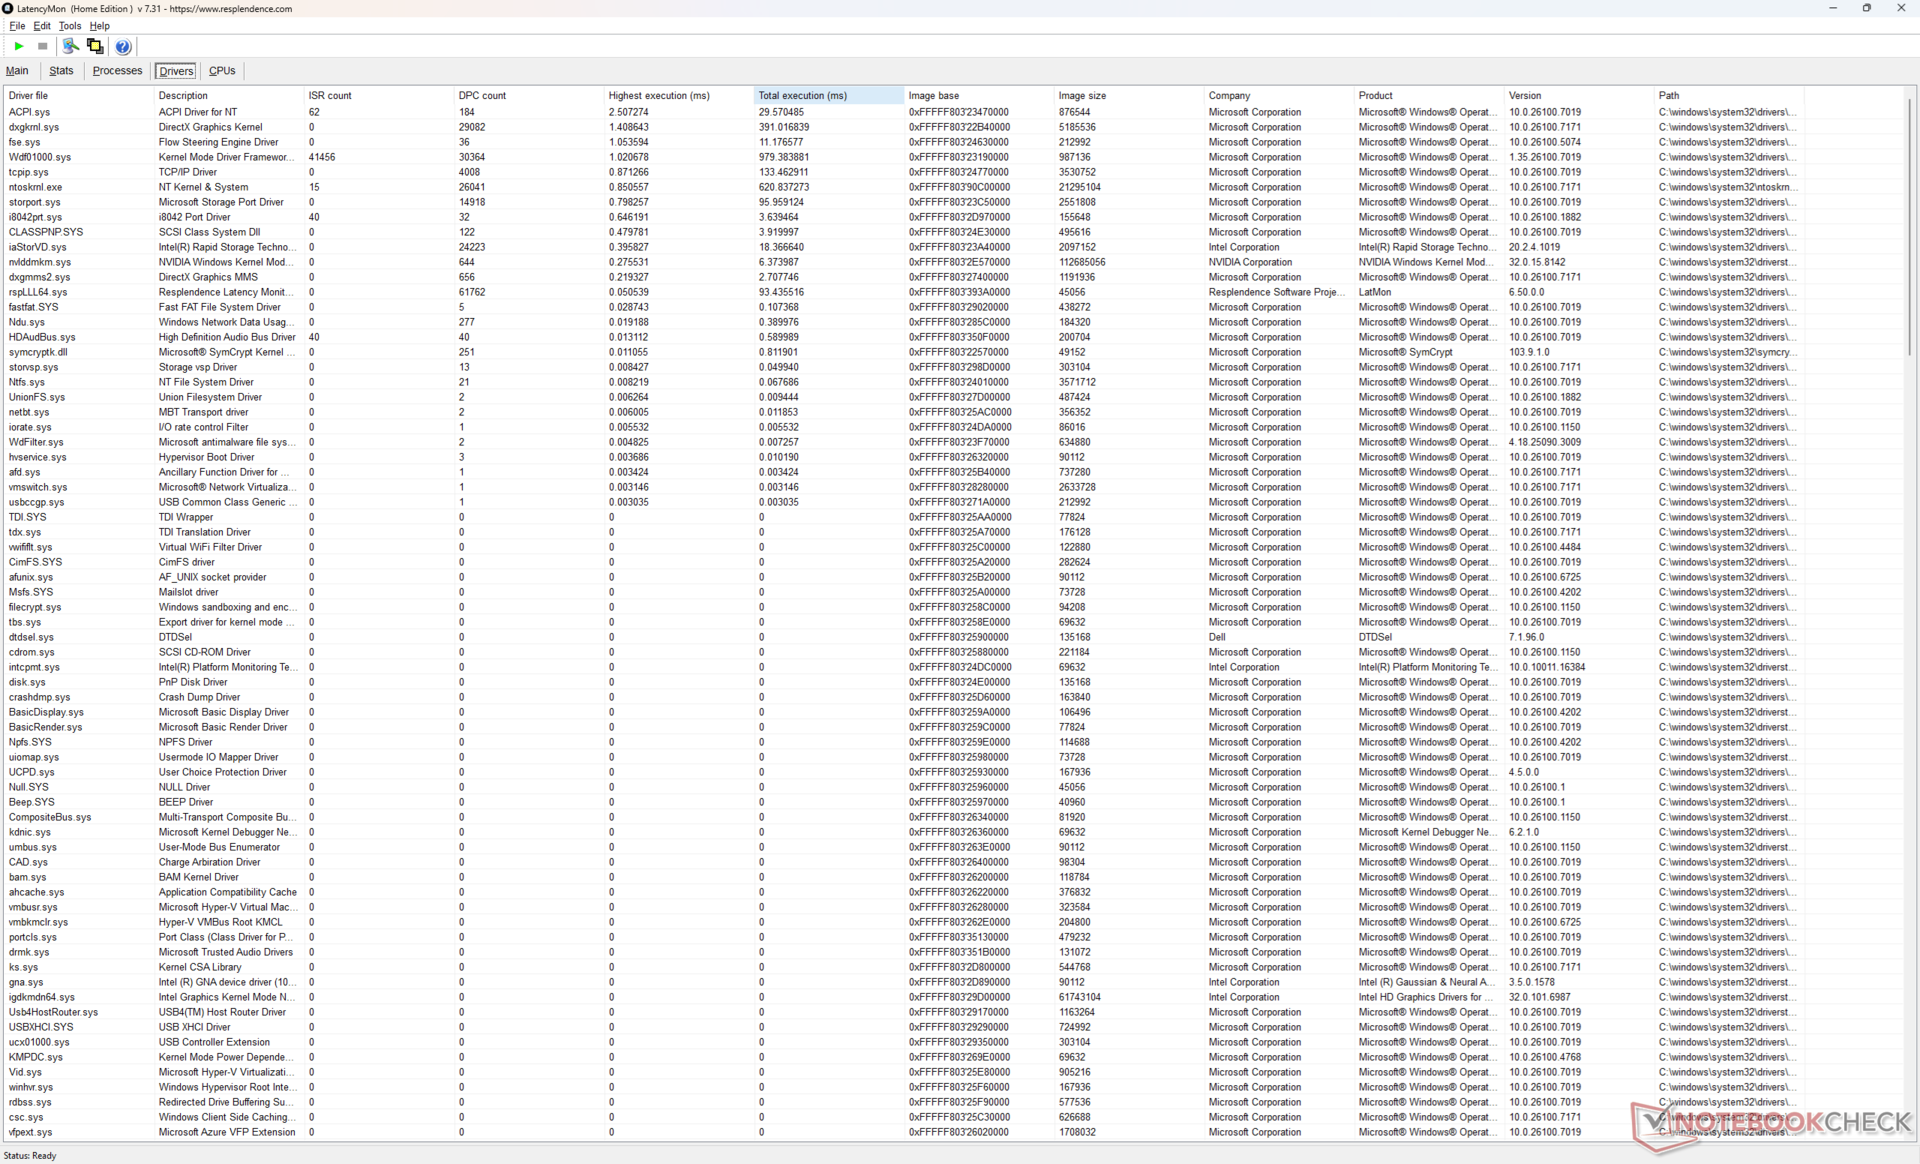Open the options icon next to the stop button
1920x1164 pixels.
coord(70,46)
